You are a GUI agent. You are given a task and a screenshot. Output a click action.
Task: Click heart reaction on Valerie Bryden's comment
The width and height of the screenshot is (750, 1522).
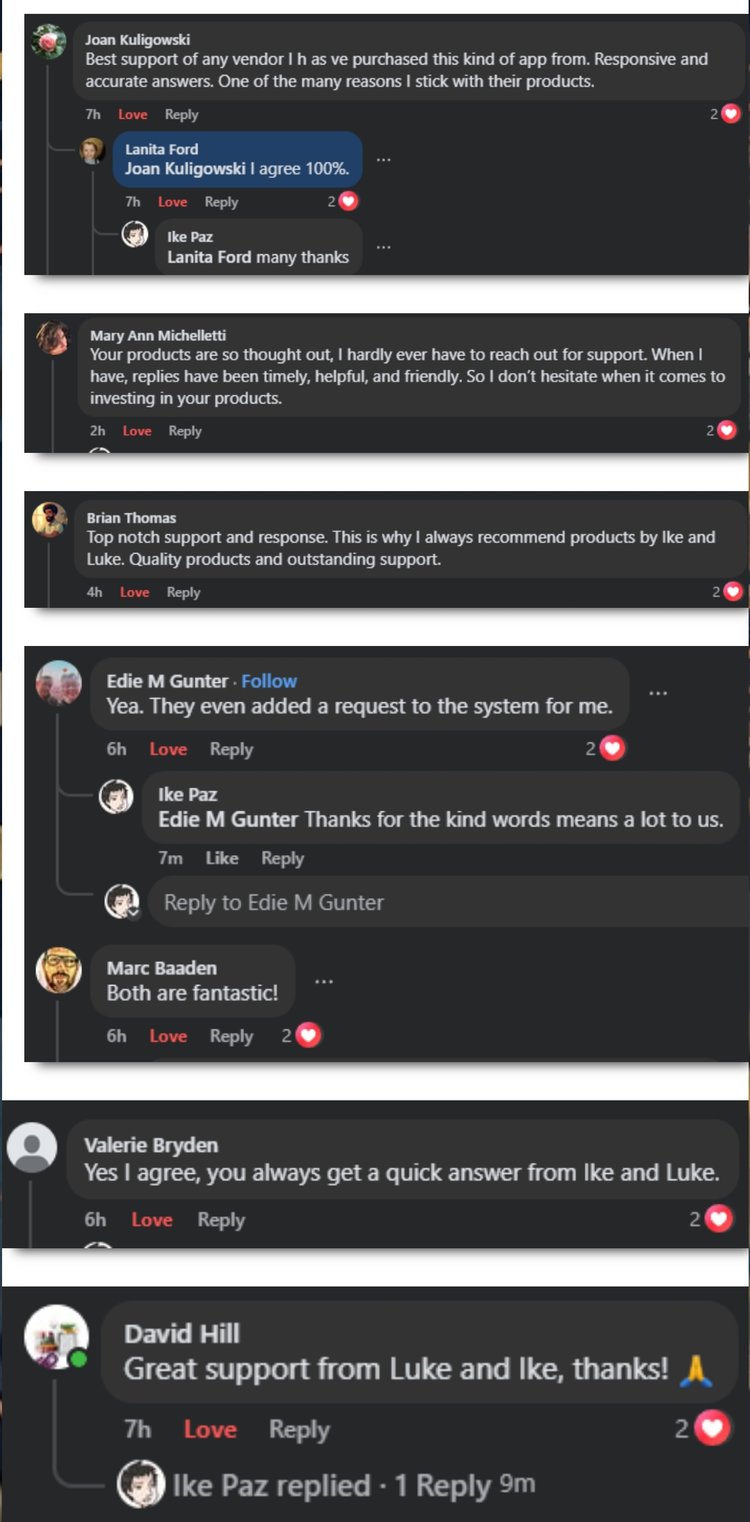point(718,1219)
